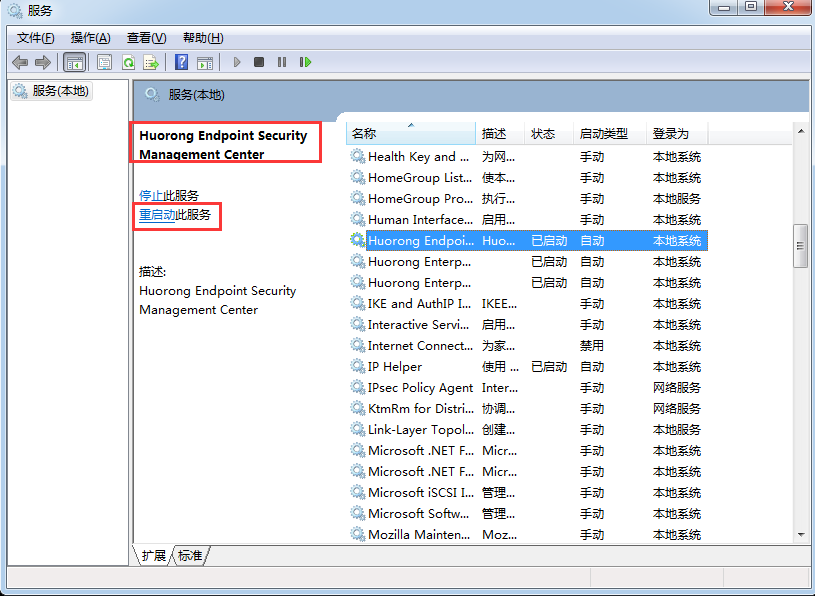Select gear icon of Link-Layer Topol service
This screenshot has width=815, height=596.
tap(357, 430)
